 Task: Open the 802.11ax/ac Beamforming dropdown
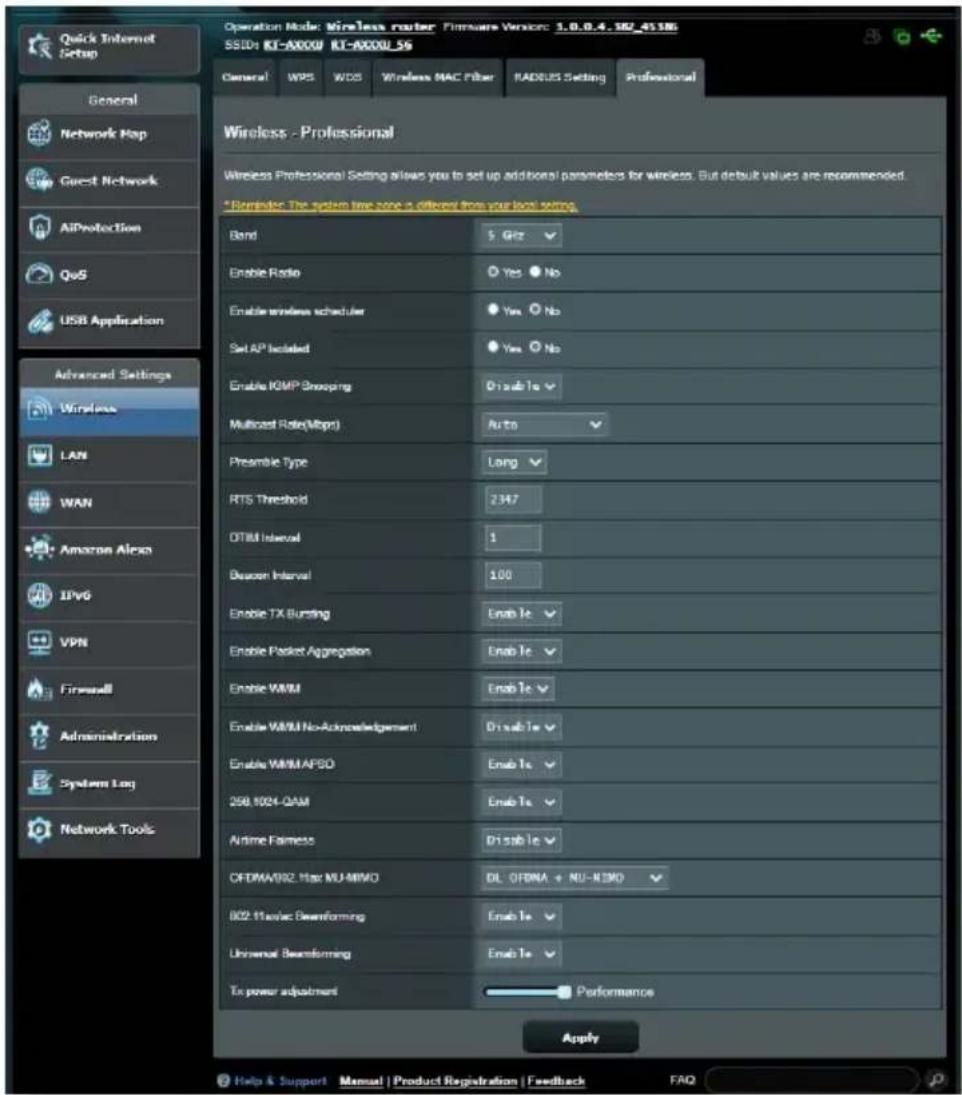[x=521, y=916]
